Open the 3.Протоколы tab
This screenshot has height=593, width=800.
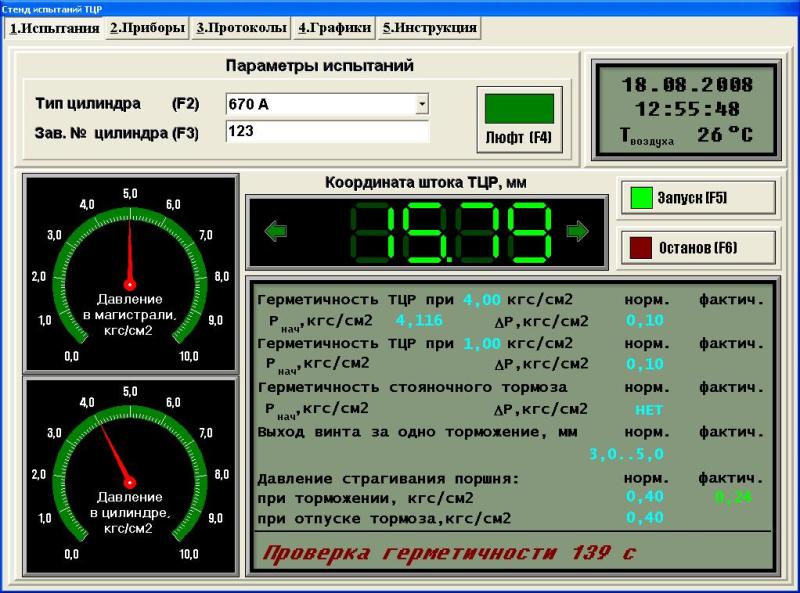pyautogui.click(x=241, y=28)
